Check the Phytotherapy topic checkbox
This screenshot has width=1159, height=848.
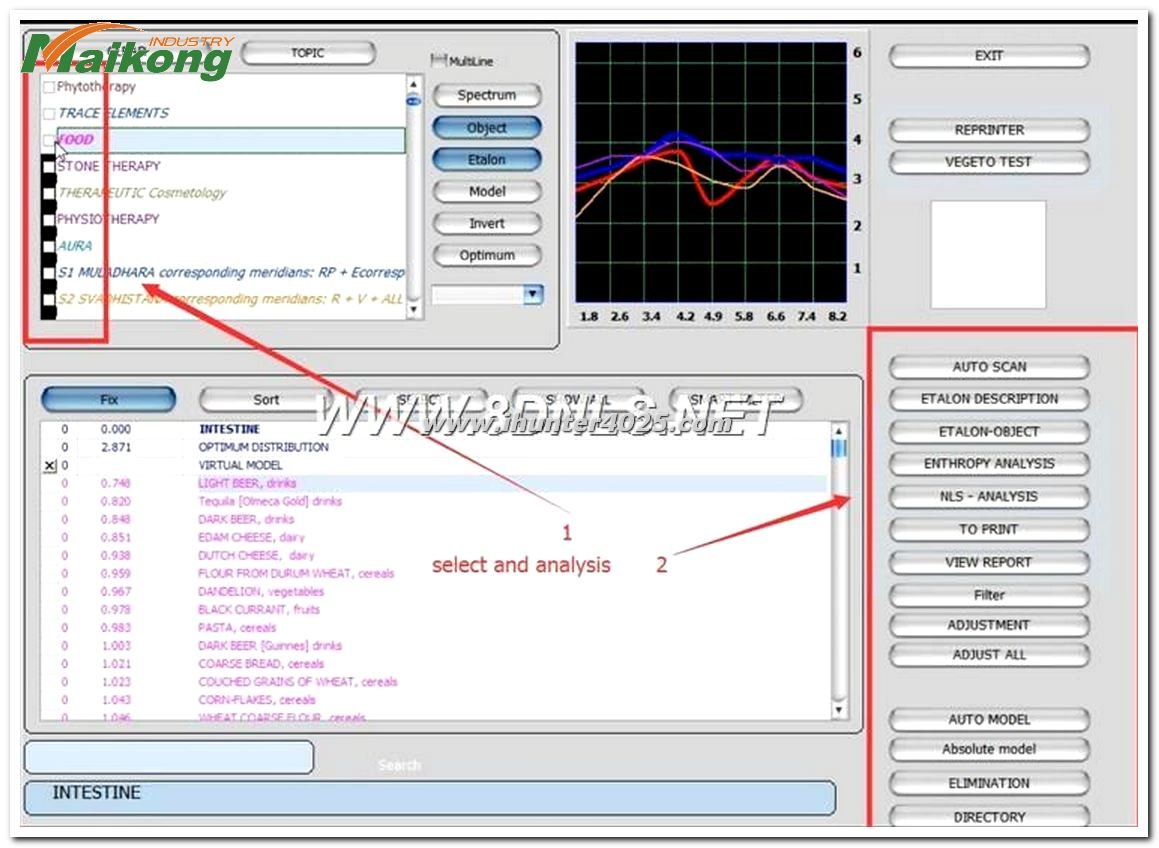point(49,88)
